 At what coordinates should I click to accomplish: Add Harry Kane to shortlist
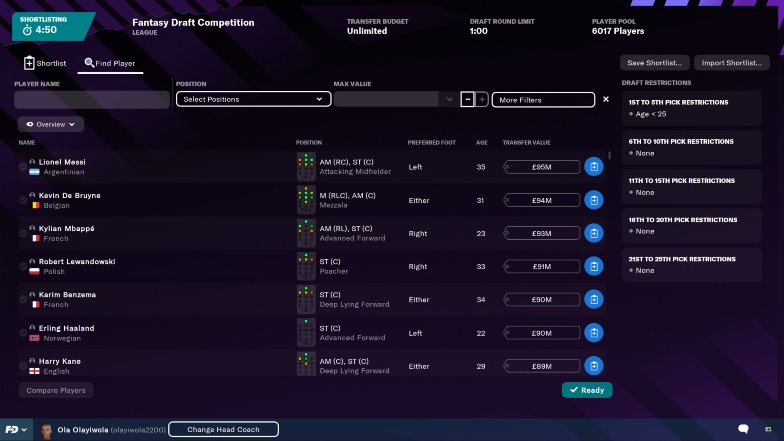(x=594, y=366)
